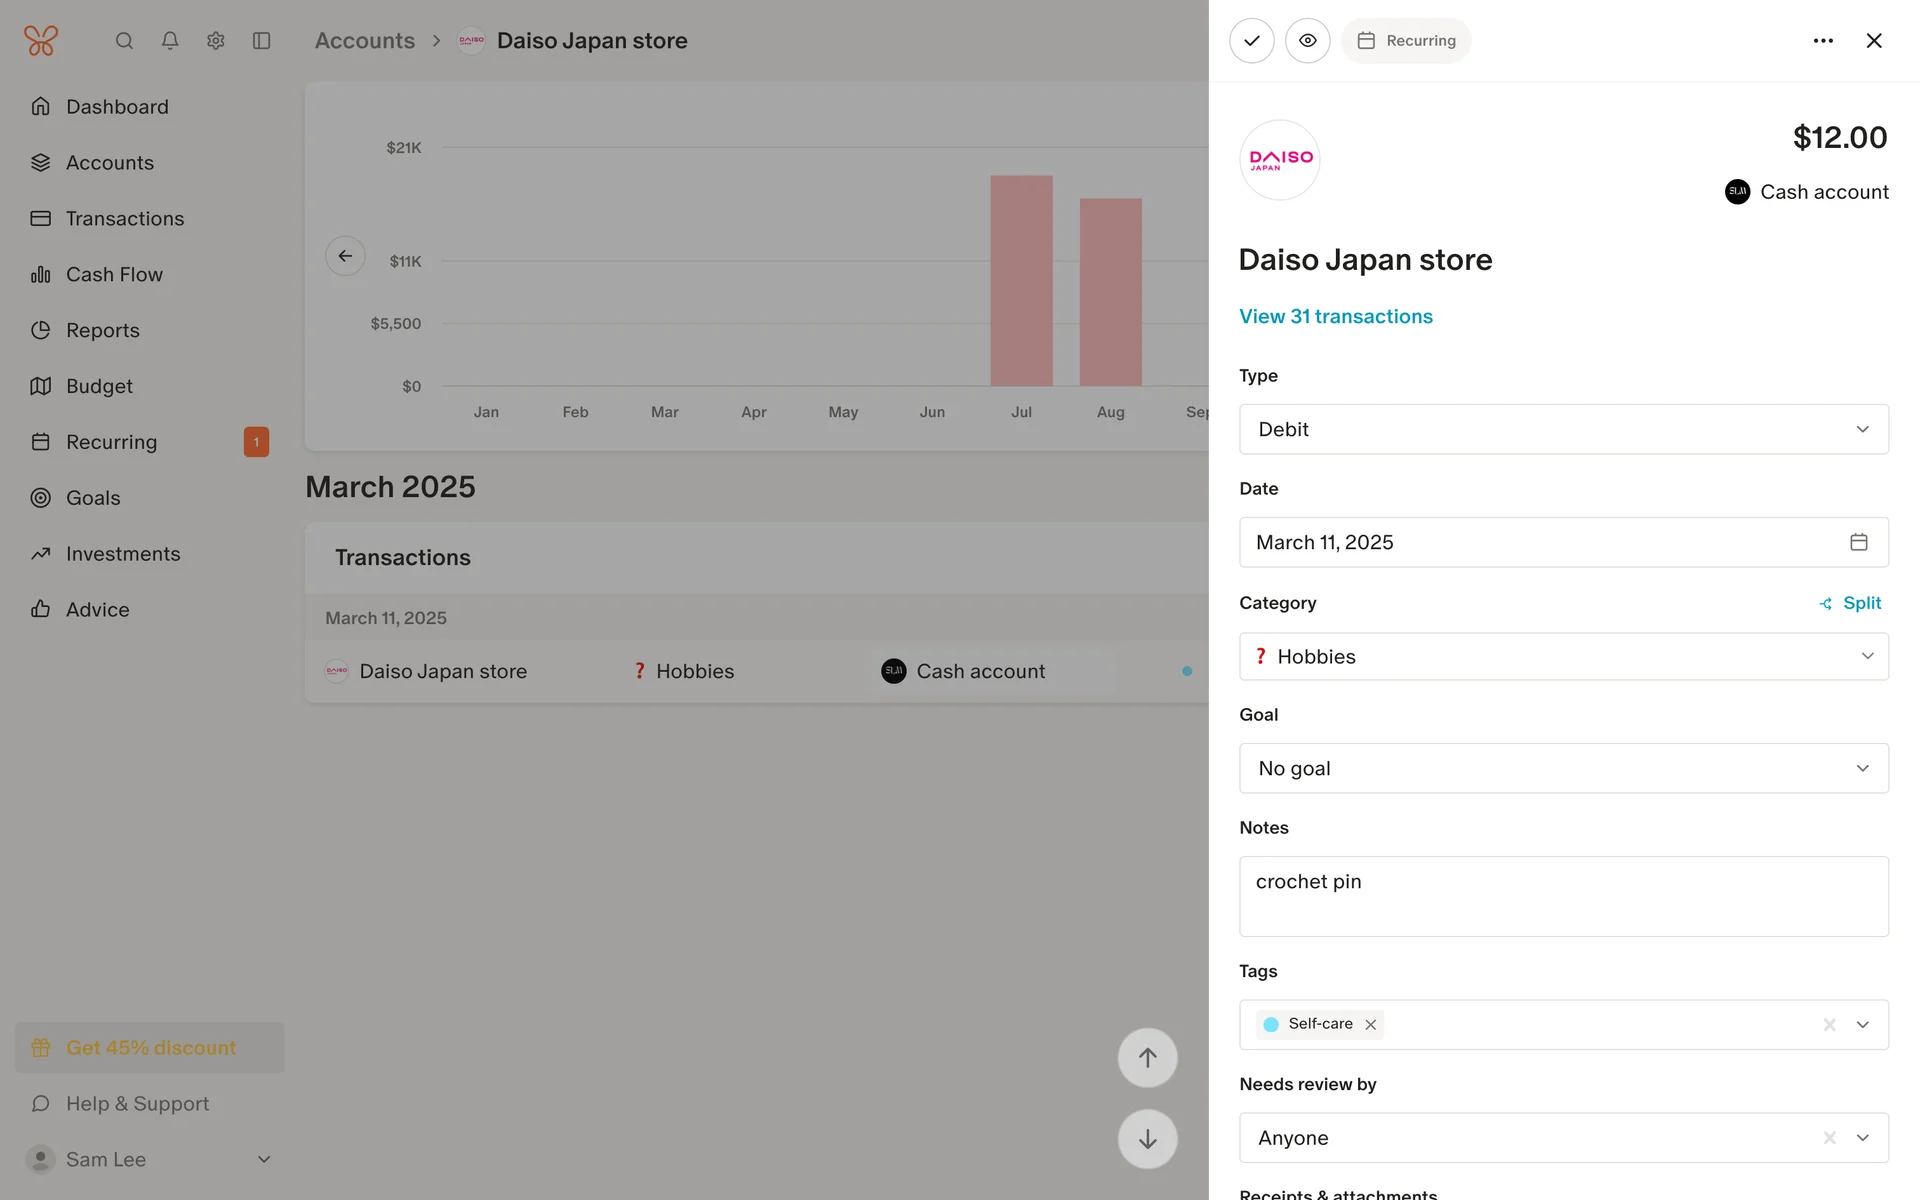
Task: Click the scroll up arrow button
Action: (x=1147, y=1058)
